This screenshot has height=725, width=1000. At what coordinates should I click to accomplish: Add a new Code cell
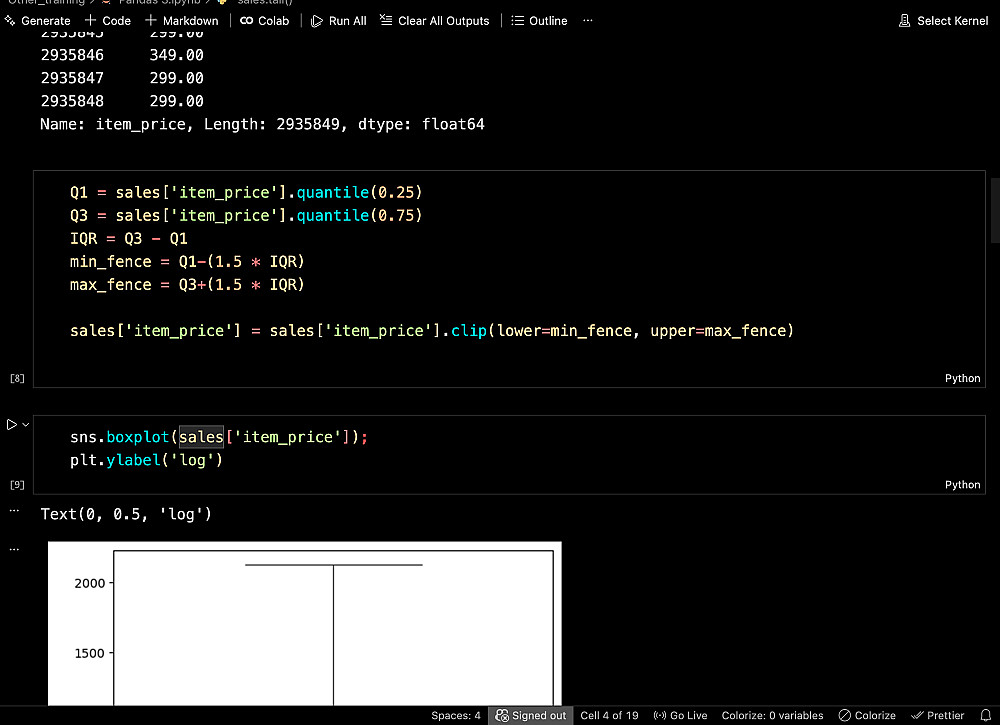[108, 20]
